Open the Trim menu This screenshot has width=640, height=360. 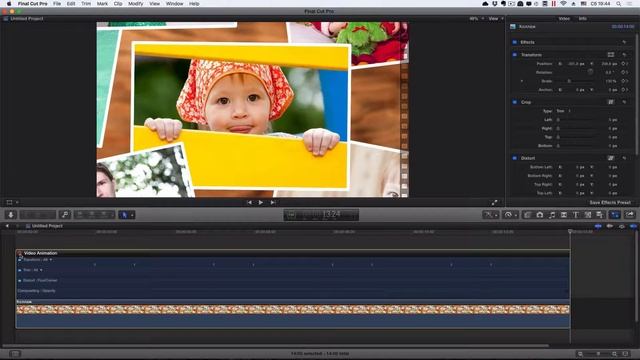[x=86, y=4]
